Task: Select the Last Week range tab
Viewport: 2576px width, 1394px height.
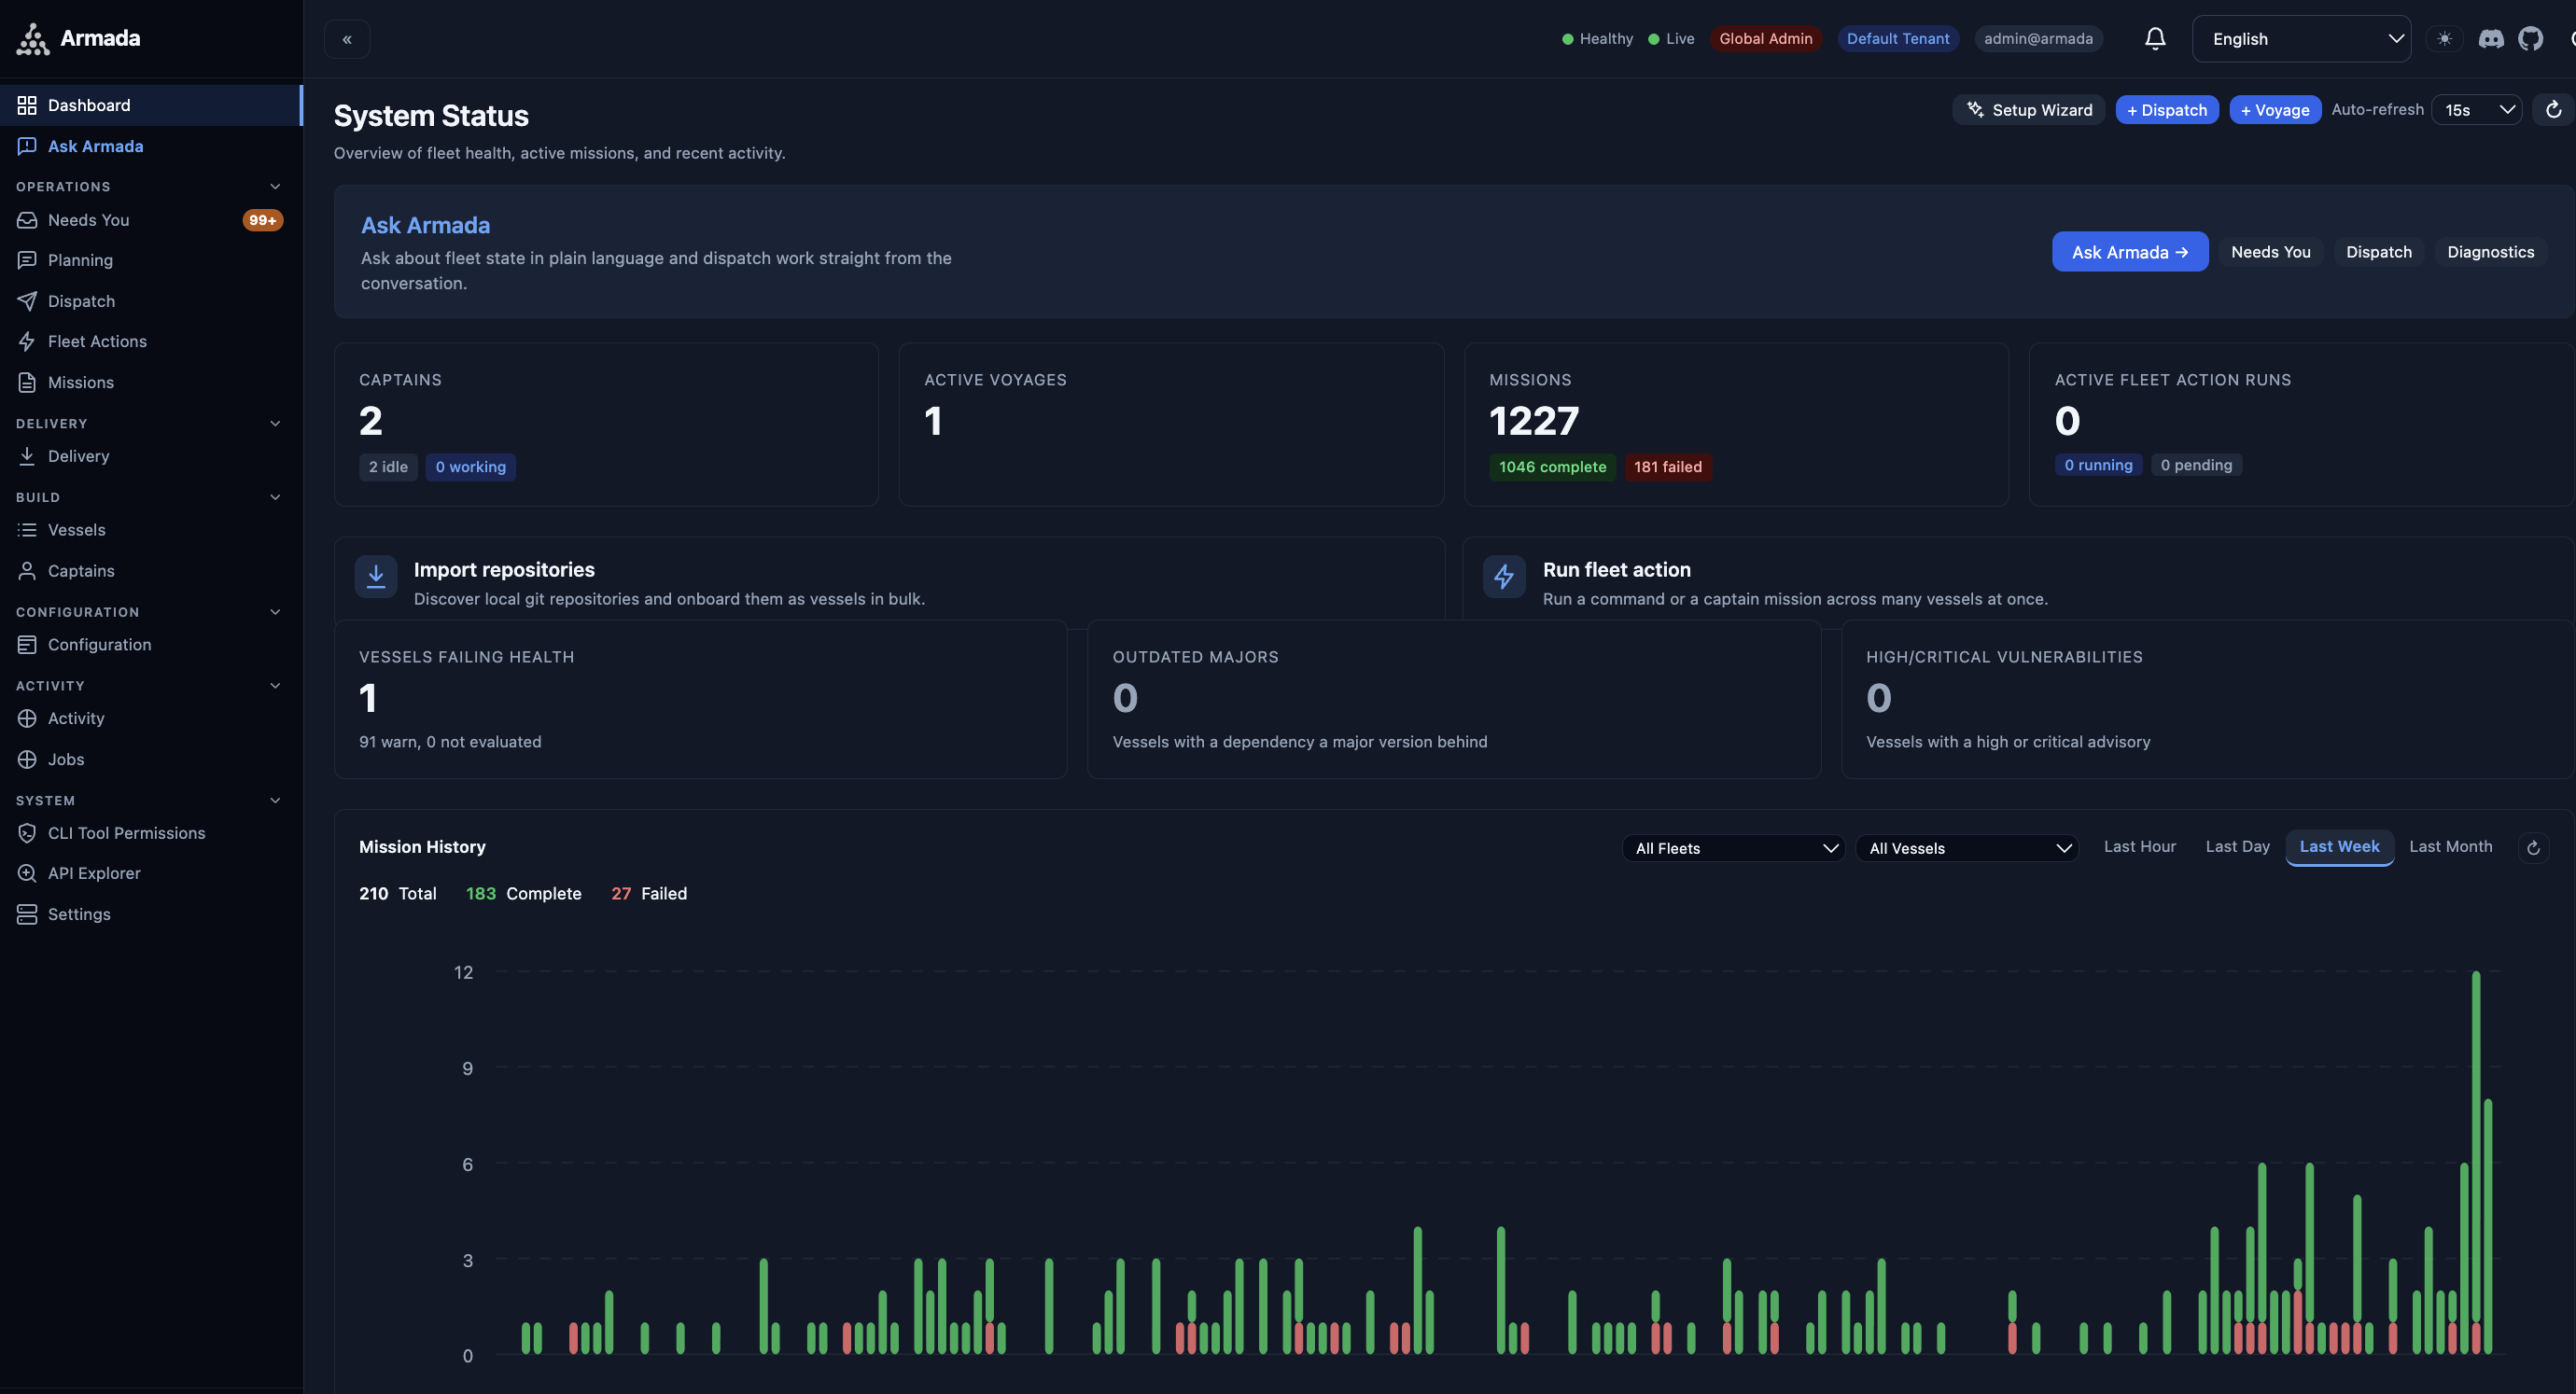Action: click(x=2339, y=847)
